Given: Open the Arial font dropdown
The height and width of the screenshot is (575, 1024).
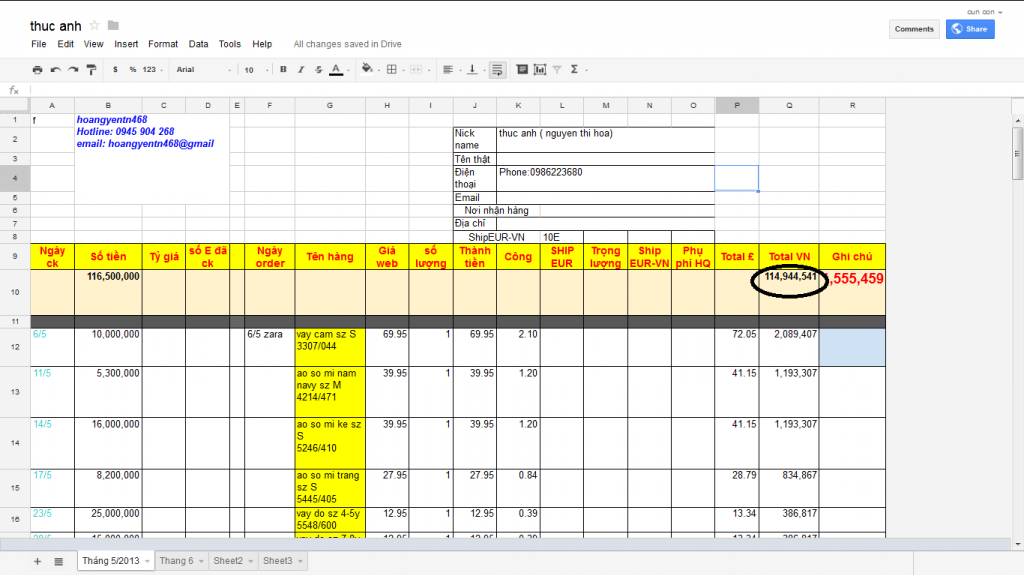Looking at the screenshot, I should (x=203, y=70).
